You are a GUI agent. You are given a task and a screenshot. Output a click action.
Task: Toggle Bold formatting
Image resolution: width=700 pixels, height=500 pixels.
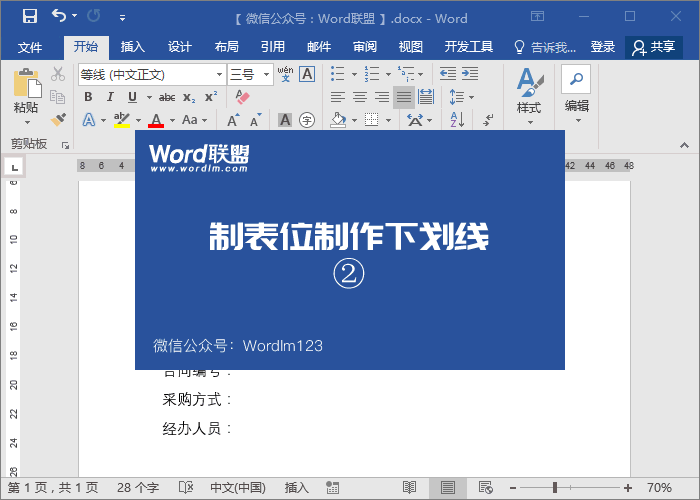pyautogui.click(x=88, y=97)
